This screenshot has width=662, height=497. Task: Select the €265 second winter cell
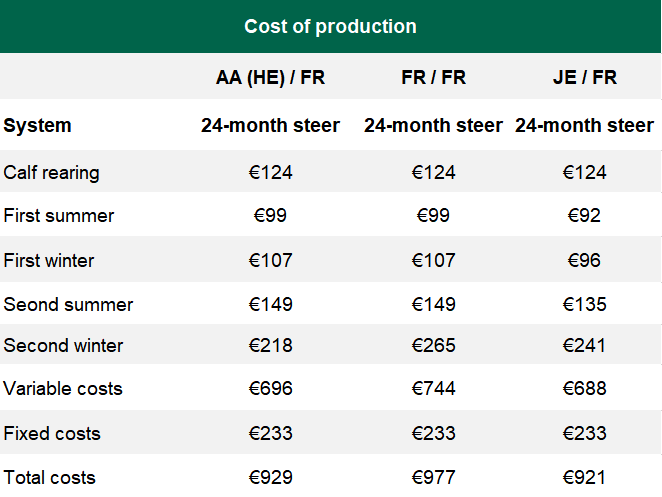point(433,346)
